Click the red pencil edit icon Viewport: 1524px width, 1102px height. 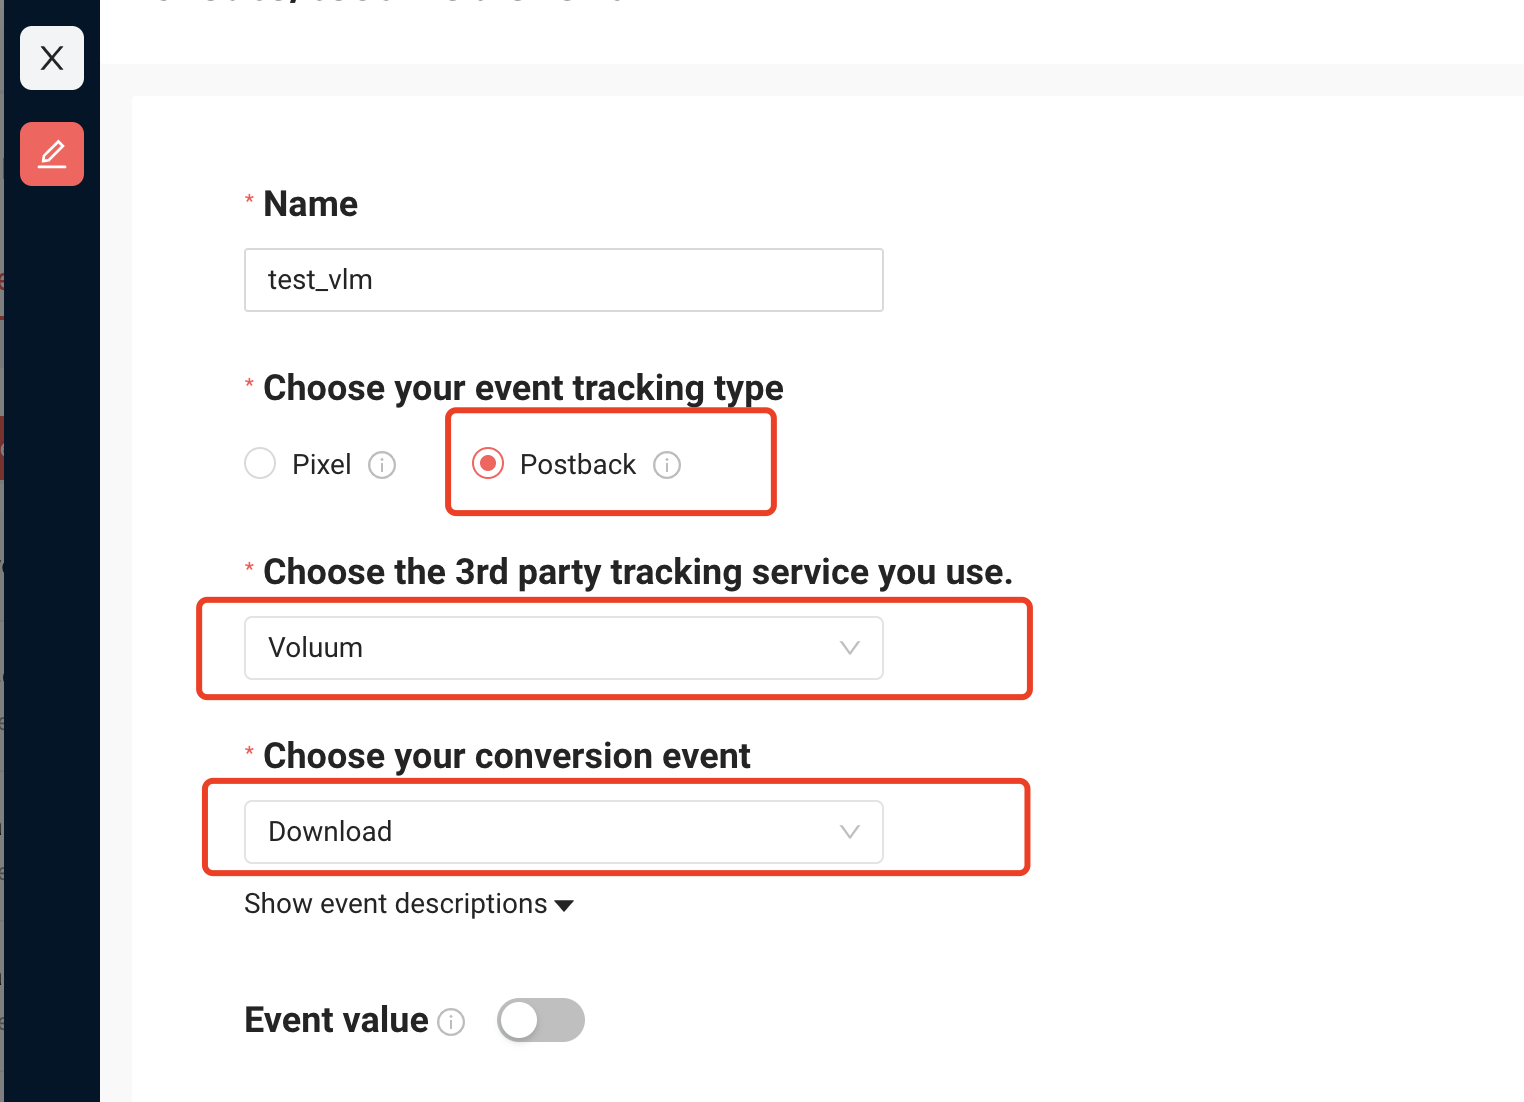[x=52, y=154]
